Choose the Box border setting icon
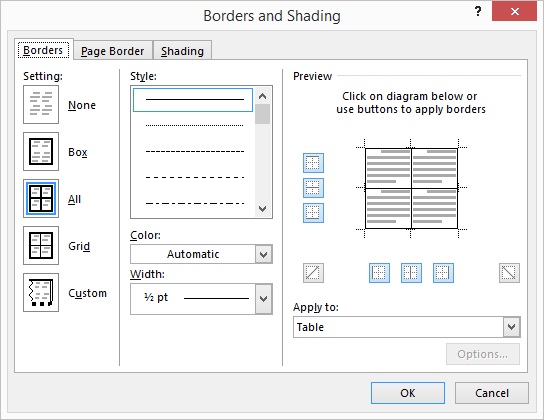Viewport: 544px width, 420px height. pos(41,152)
